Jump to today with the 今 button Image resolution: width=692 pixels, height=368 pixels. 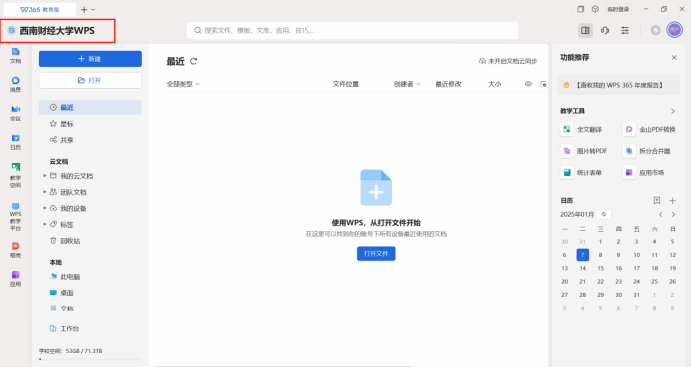click(x=604, y=214)
